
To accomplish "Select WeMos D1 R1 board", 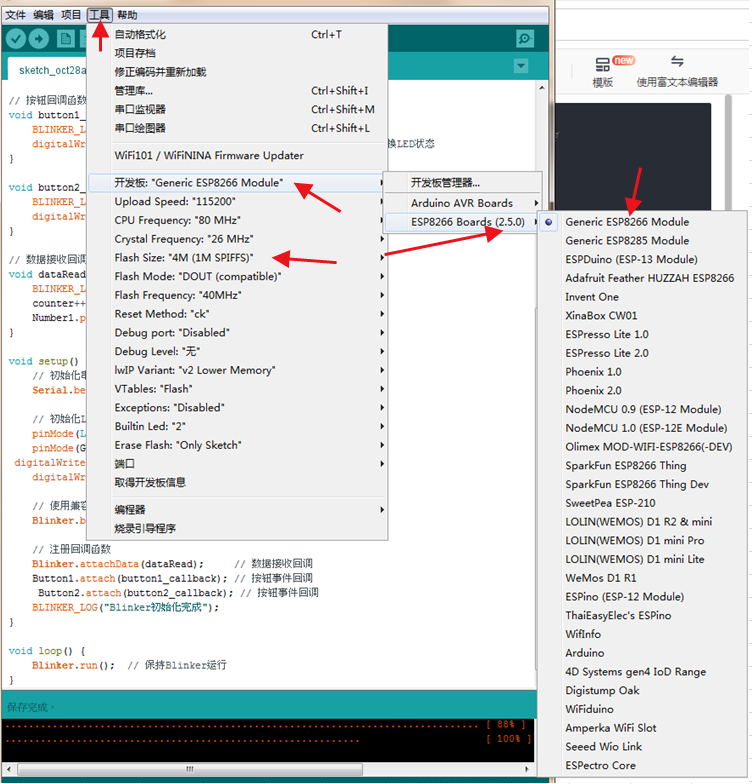I will pyautogui.click(x=642, y=578).
